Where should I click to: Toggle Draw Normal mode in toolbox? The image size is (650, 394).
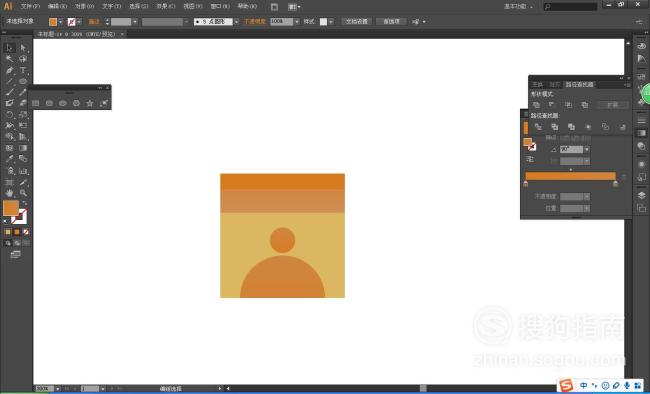coord(8,243)
